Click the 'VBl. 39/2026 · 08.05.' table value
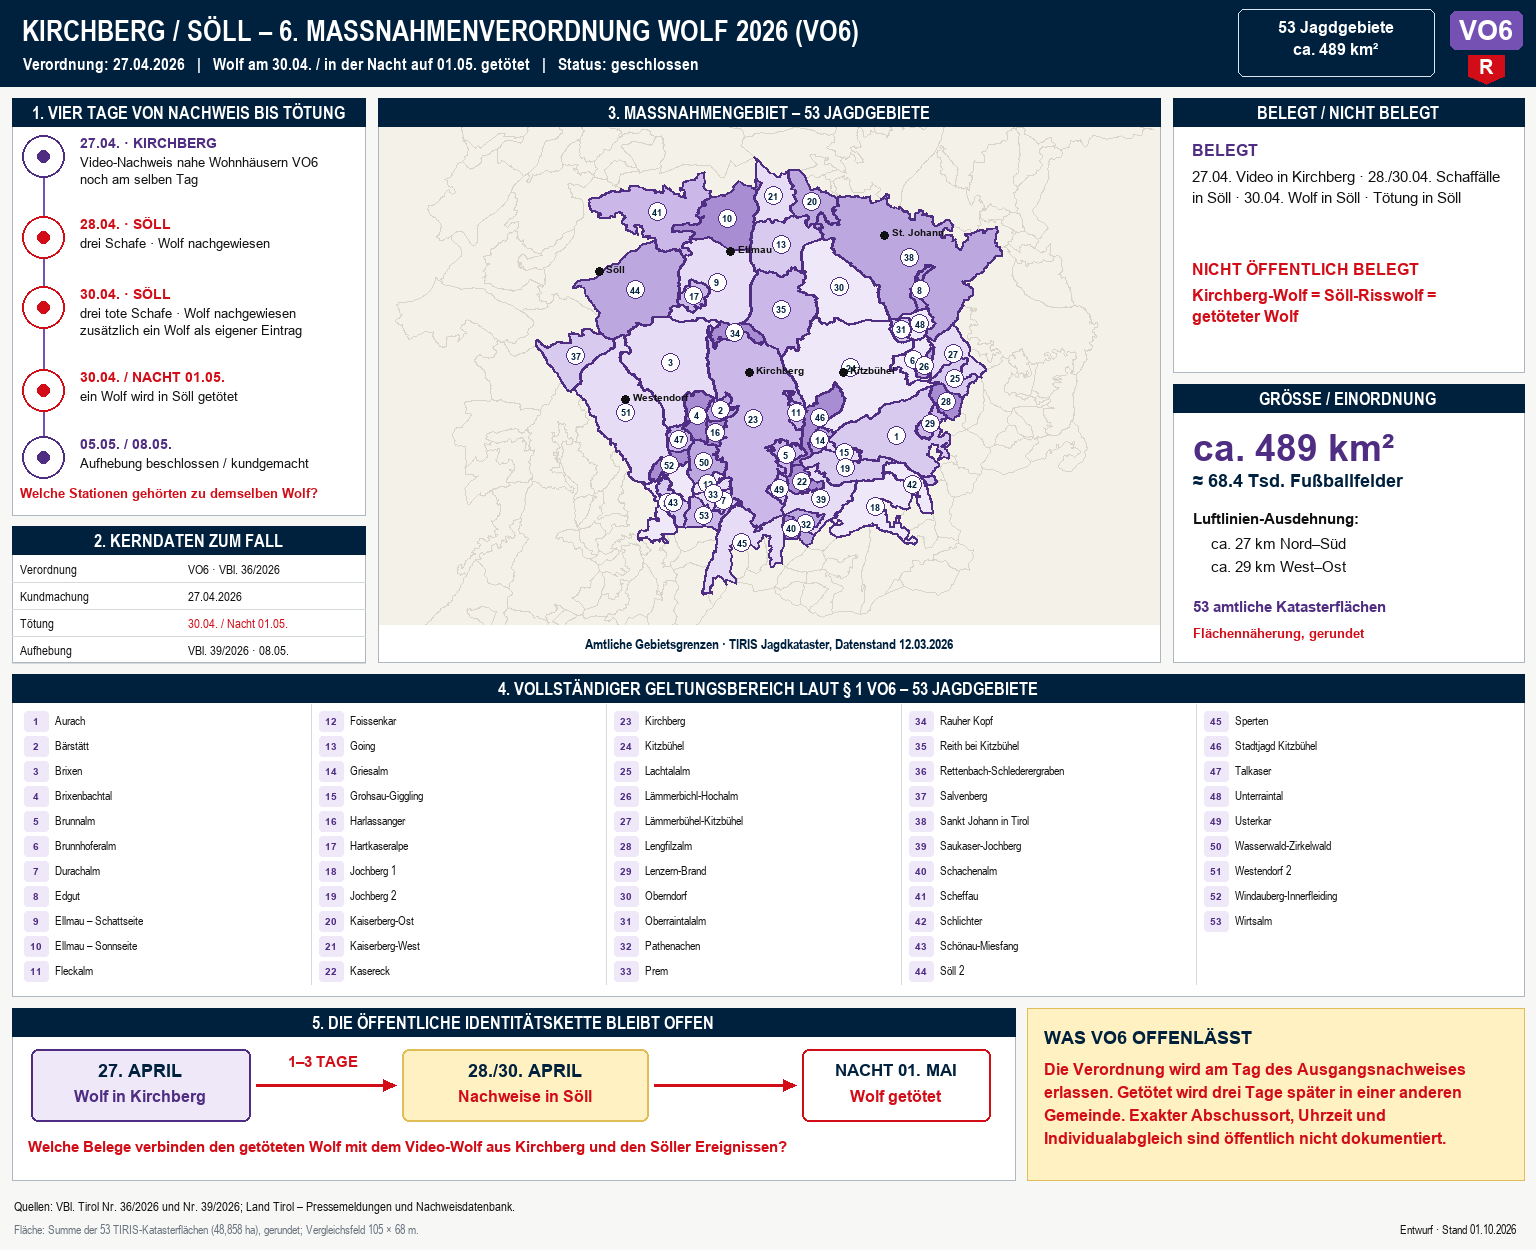 pos(238,651)
